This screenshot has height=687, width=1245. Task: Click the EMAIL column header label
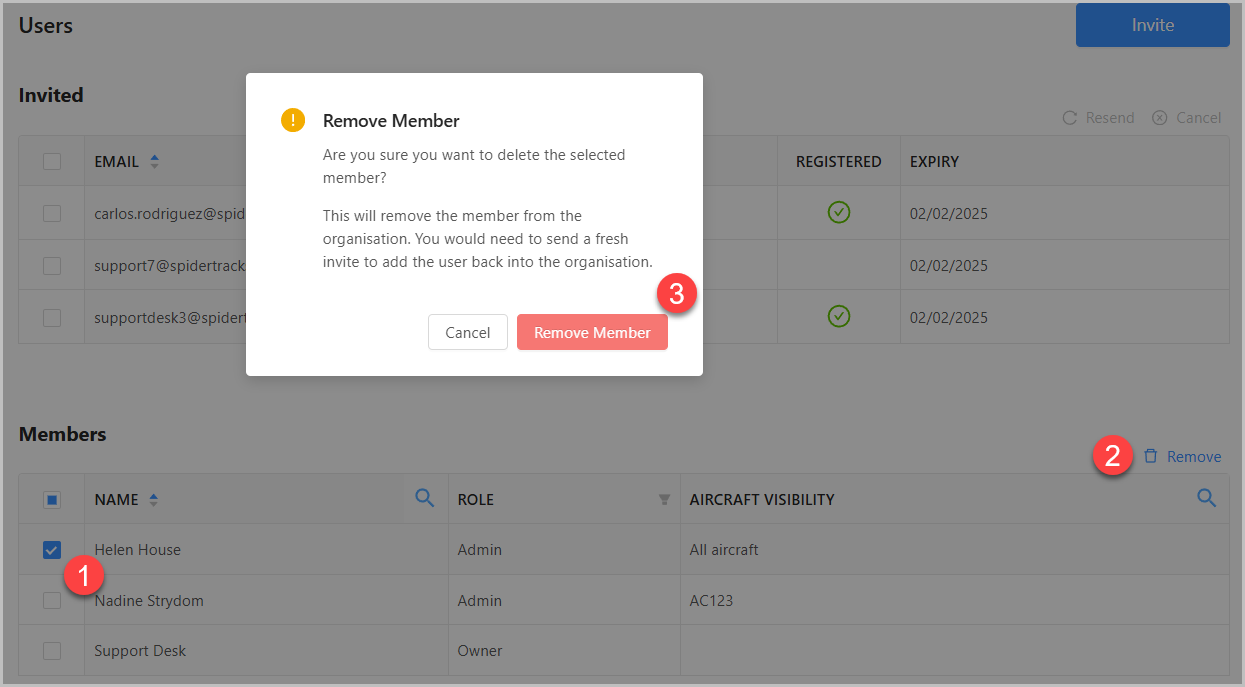117,161
